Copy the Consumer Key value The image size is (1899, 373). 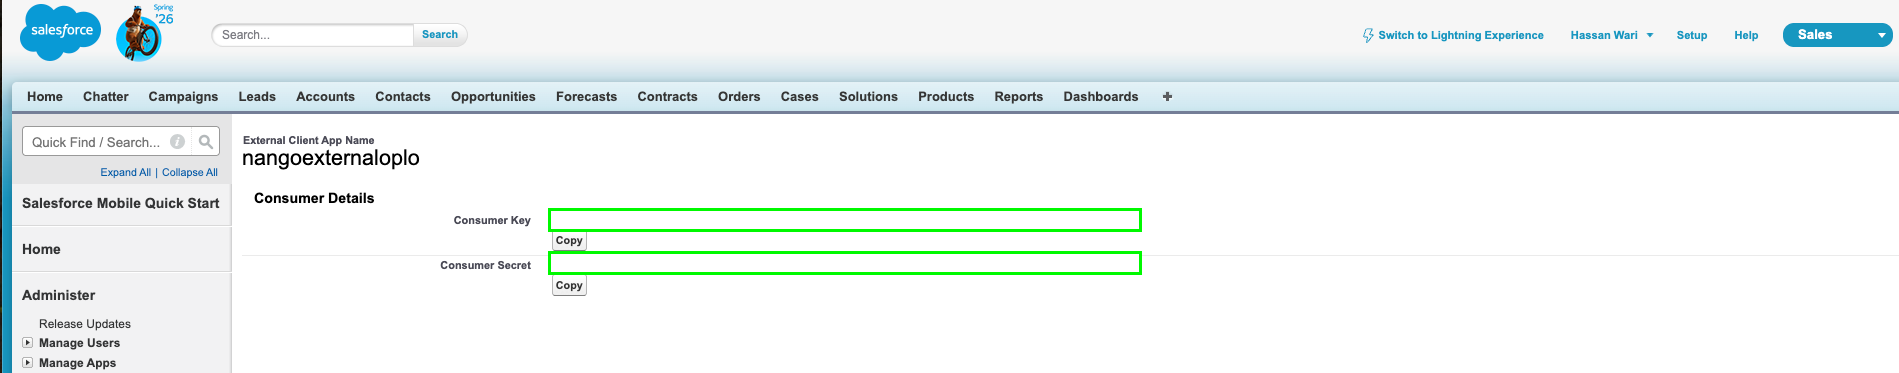tap(569, 241)
